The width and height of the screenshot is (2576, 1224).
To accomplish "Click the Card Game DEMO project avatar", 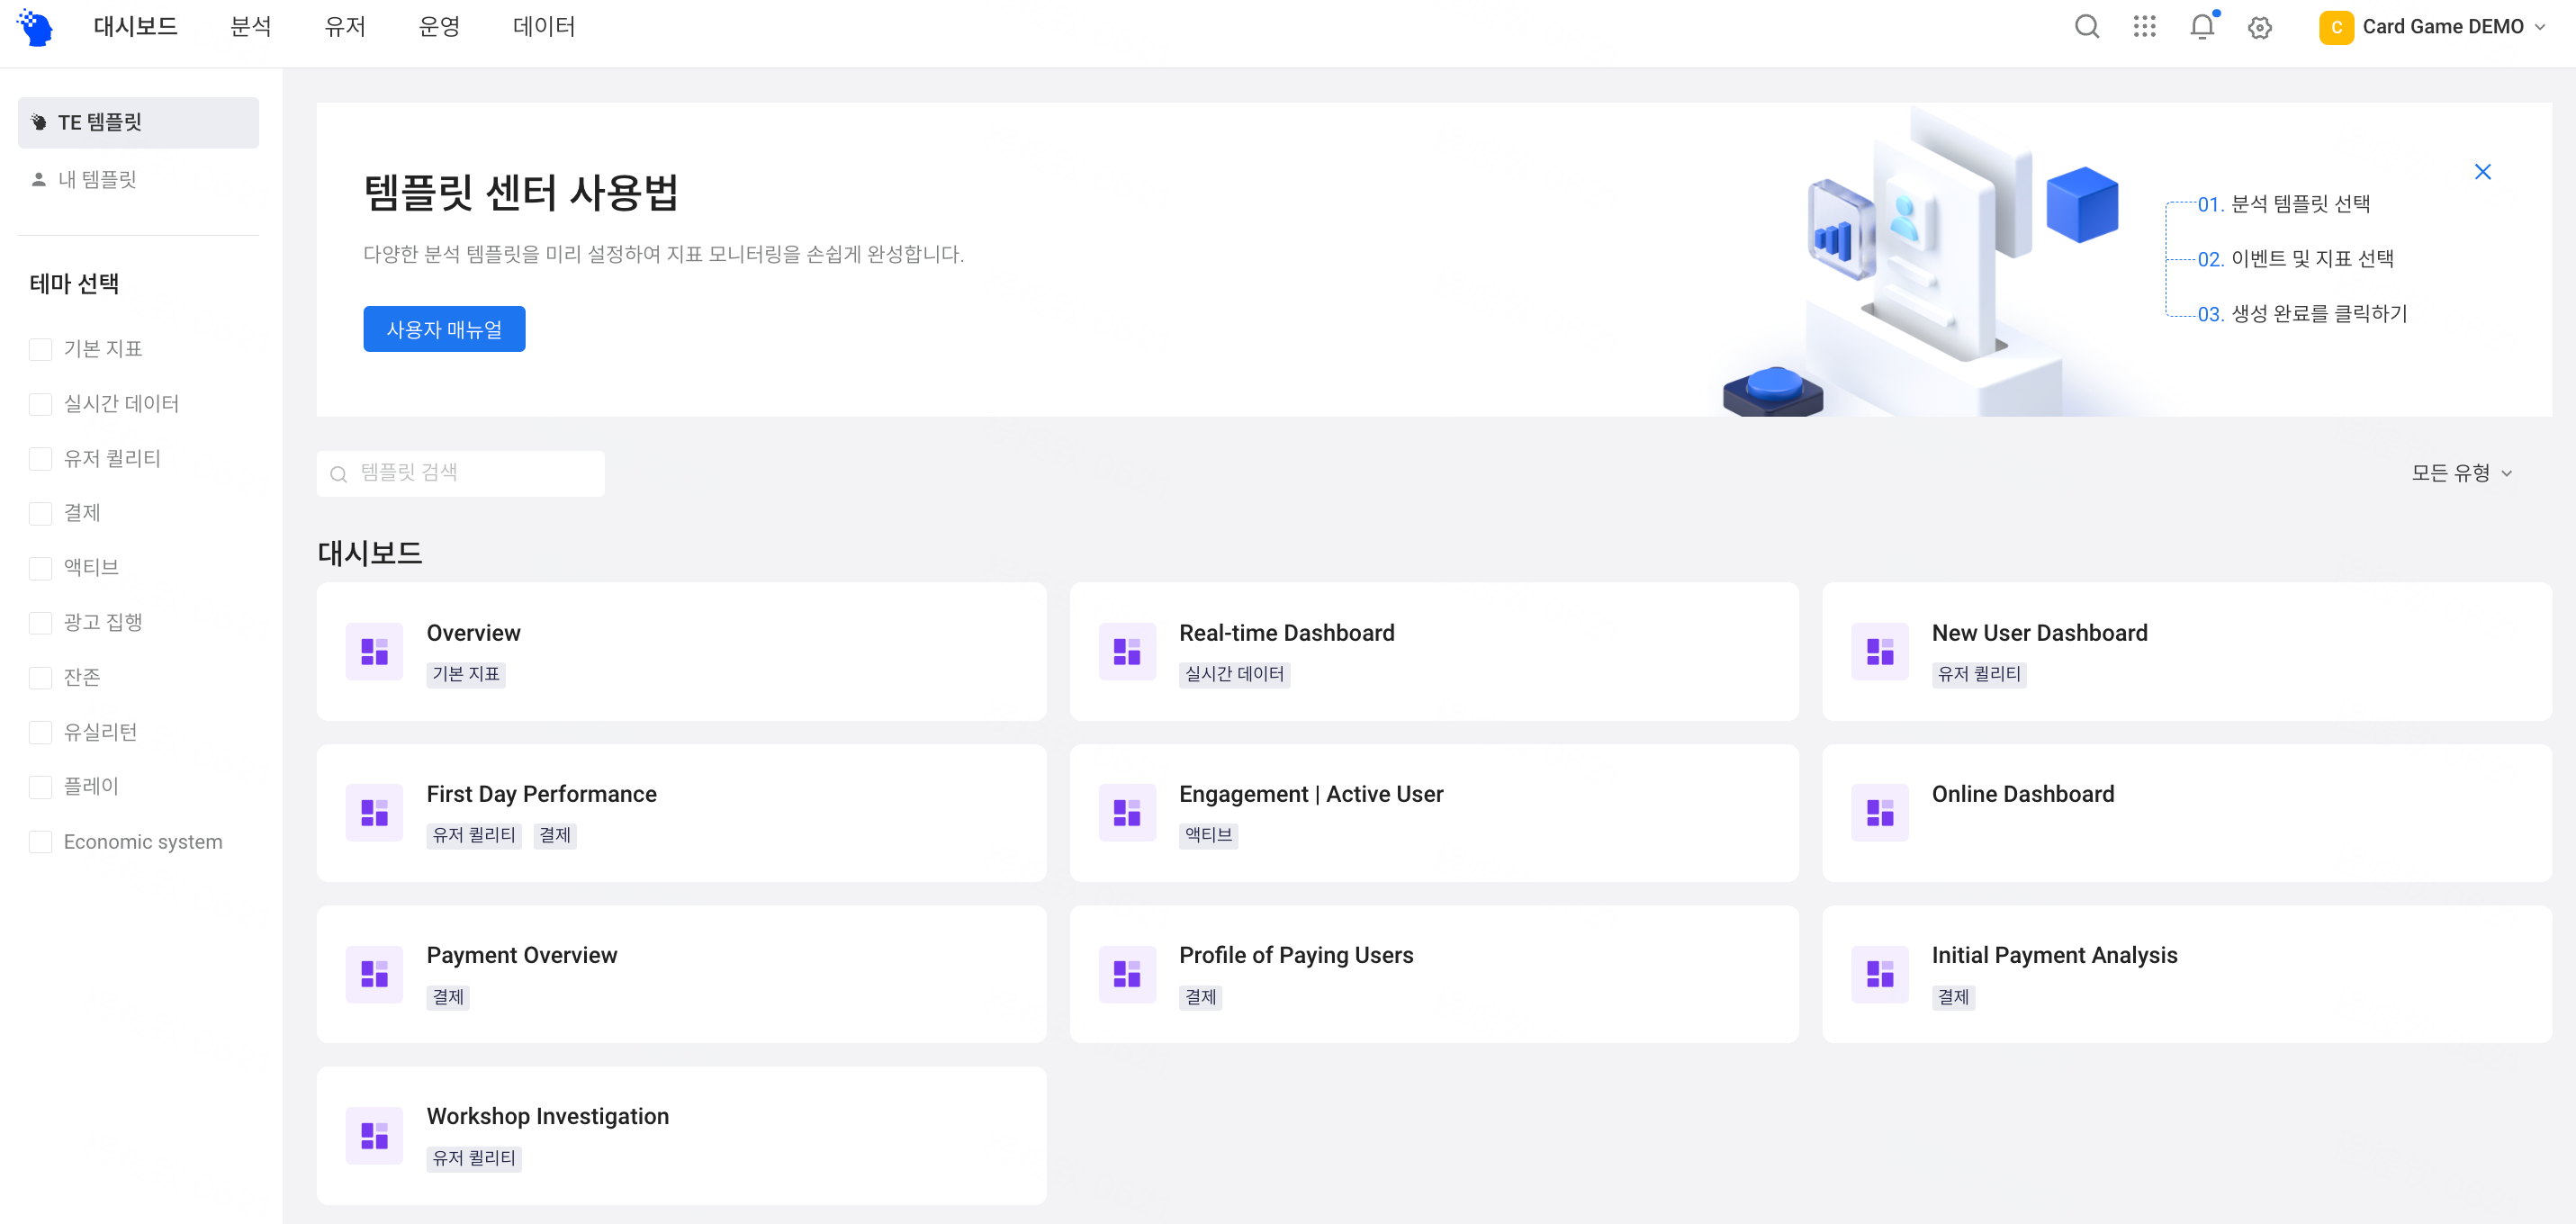I will click(x=2336, y=27).
